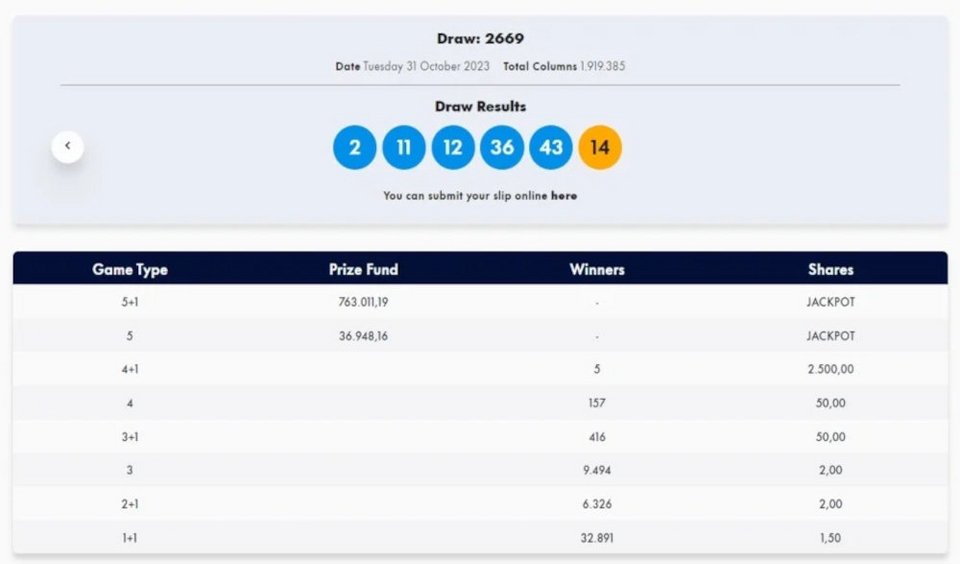Click the Winners column header
The width and height of the screenshot is (960, 564).
(597, 269)
